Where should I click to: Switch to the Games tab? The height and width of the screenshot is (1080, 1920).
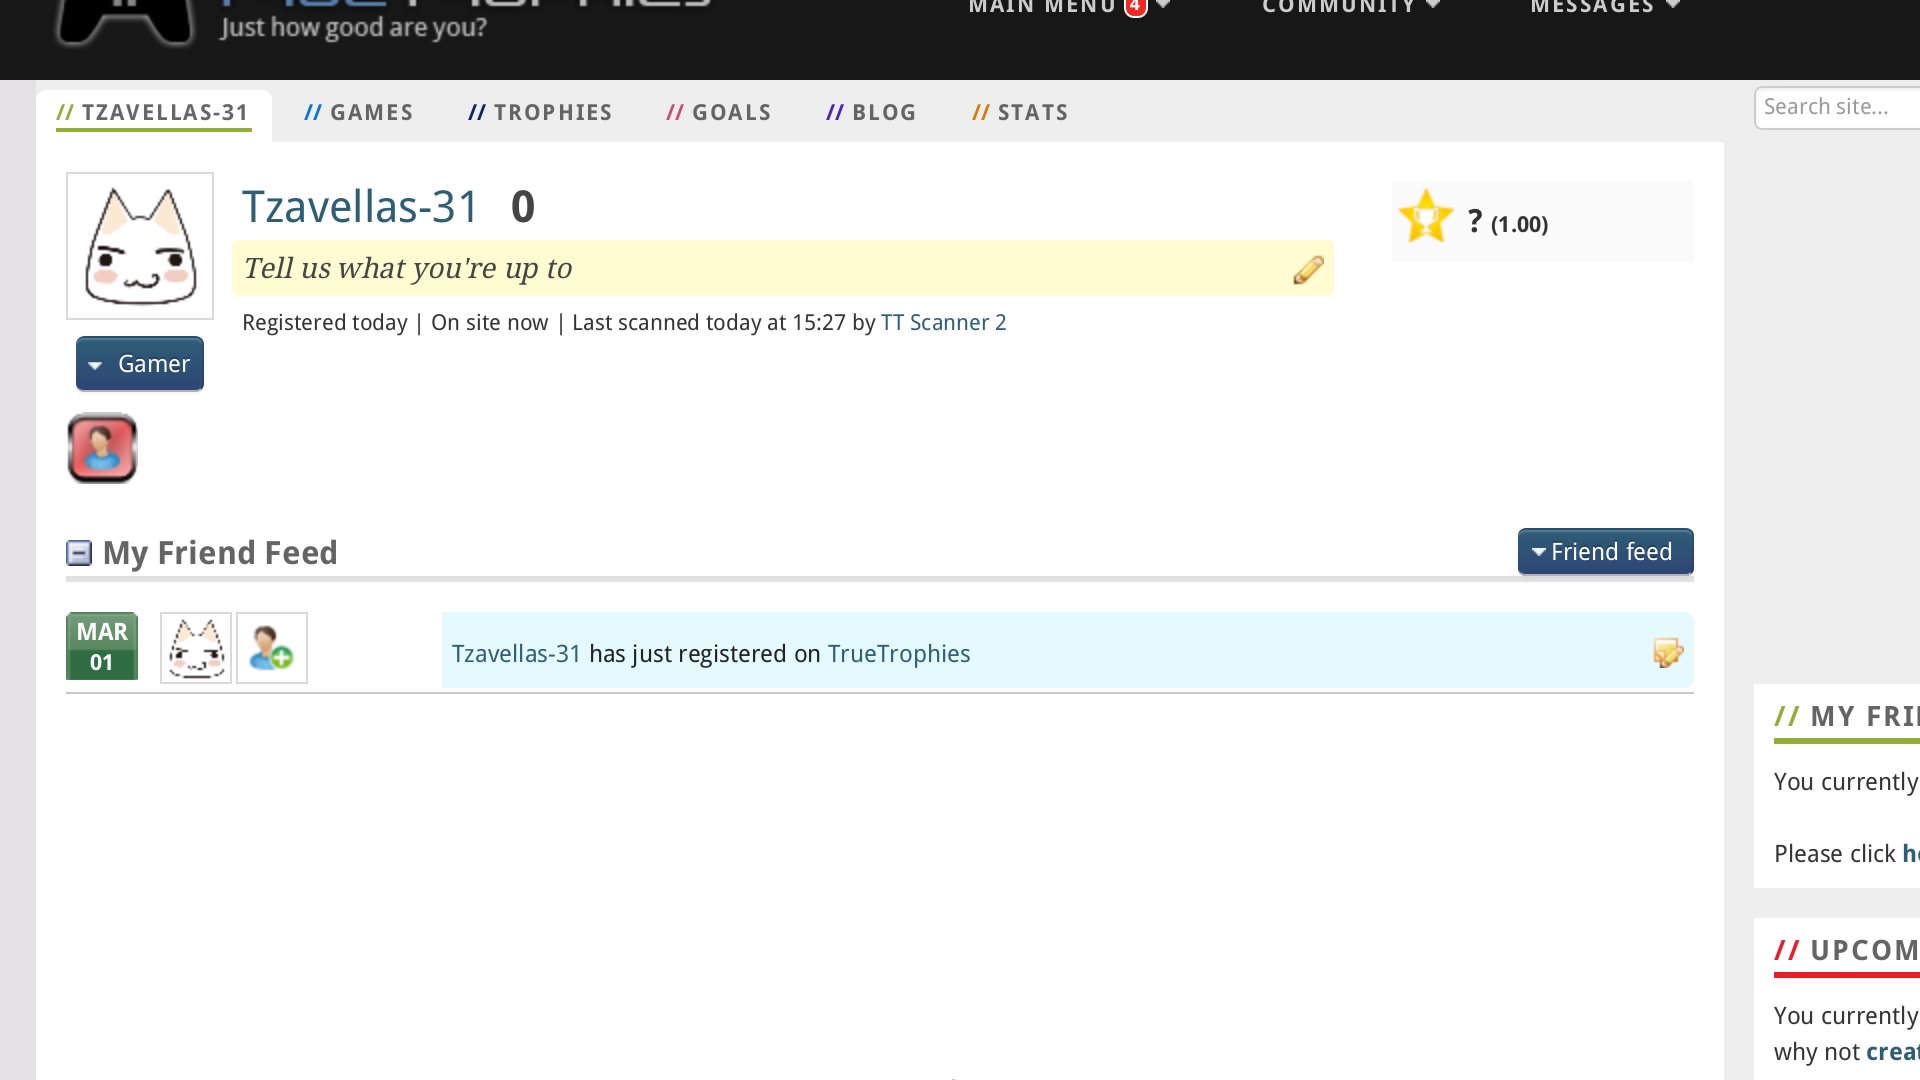click(x=359, y=113)
